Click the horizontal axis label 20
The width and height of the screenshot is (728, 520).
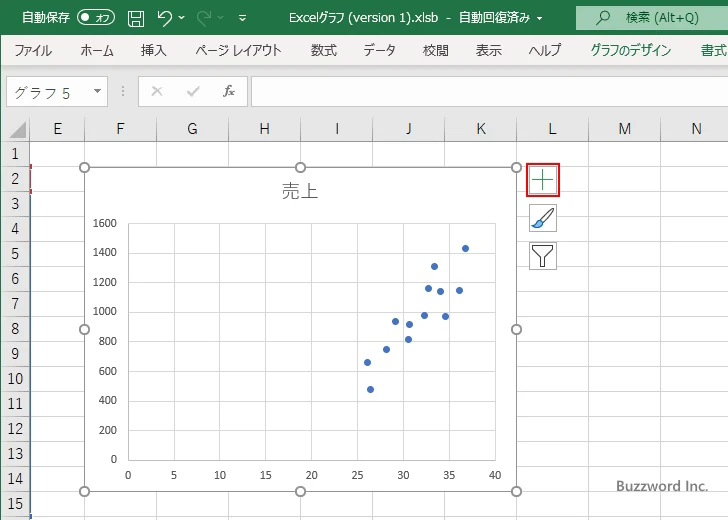[x=312, y=475]
